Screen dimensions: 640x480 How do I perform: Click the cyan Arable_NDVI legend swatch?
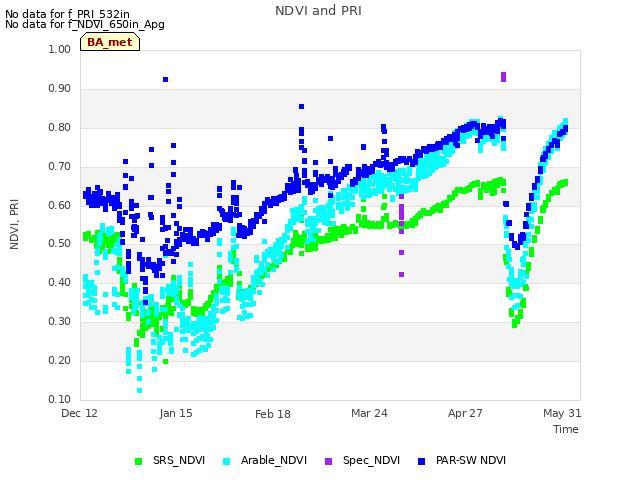tap(227, 462)
